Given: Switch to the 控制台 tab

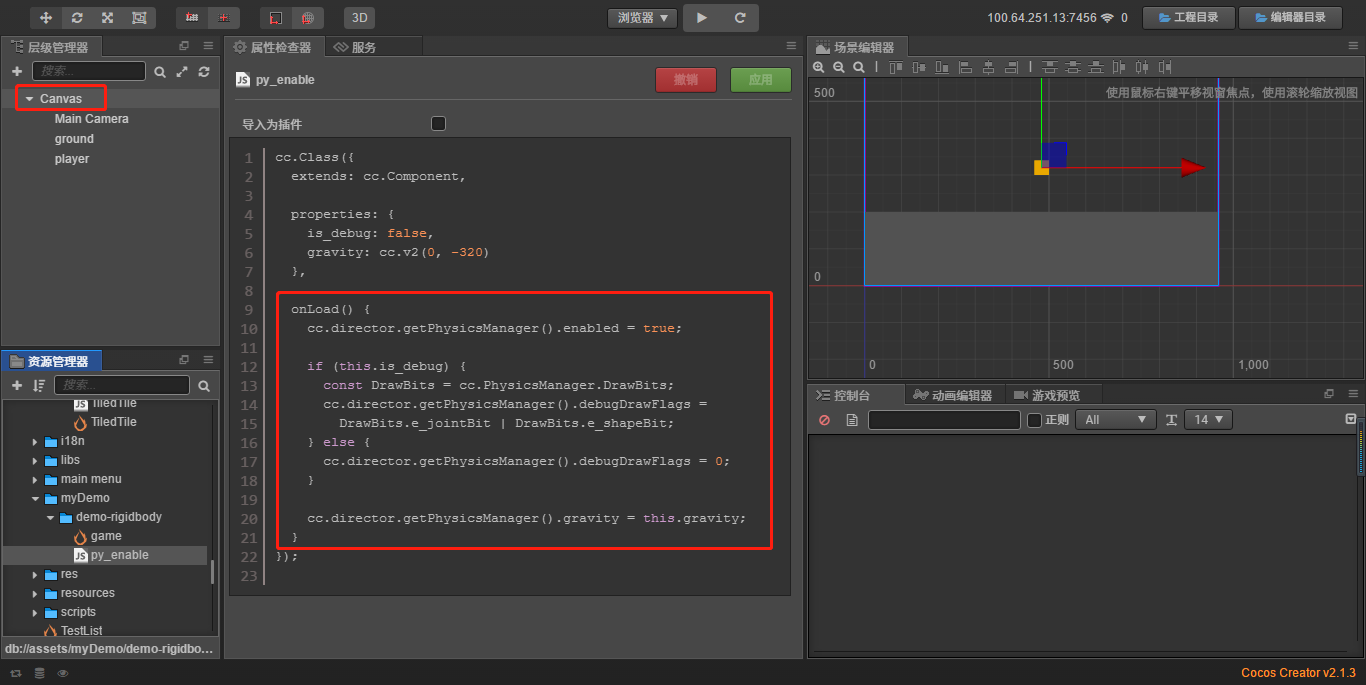Looking at the screenshot, I should [855, 395].
